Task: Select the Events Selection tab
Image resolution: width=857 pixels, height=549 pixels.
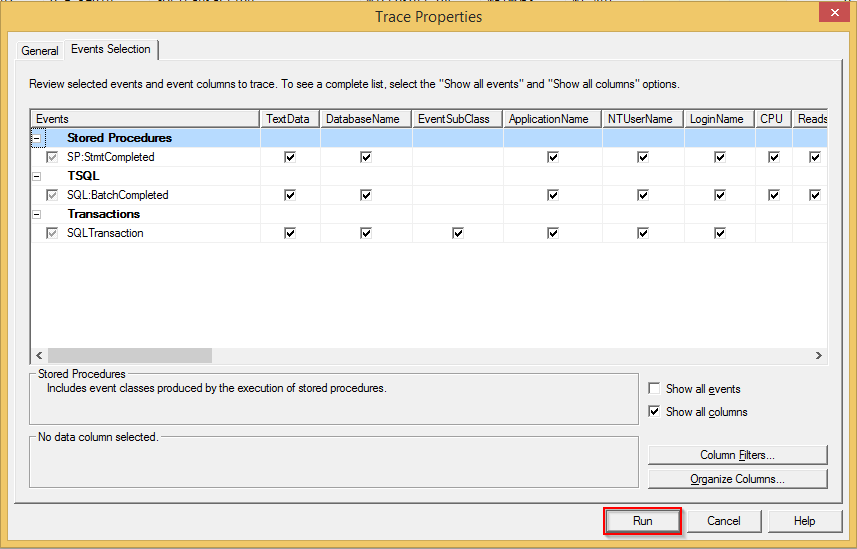Action: pos(111,49)
